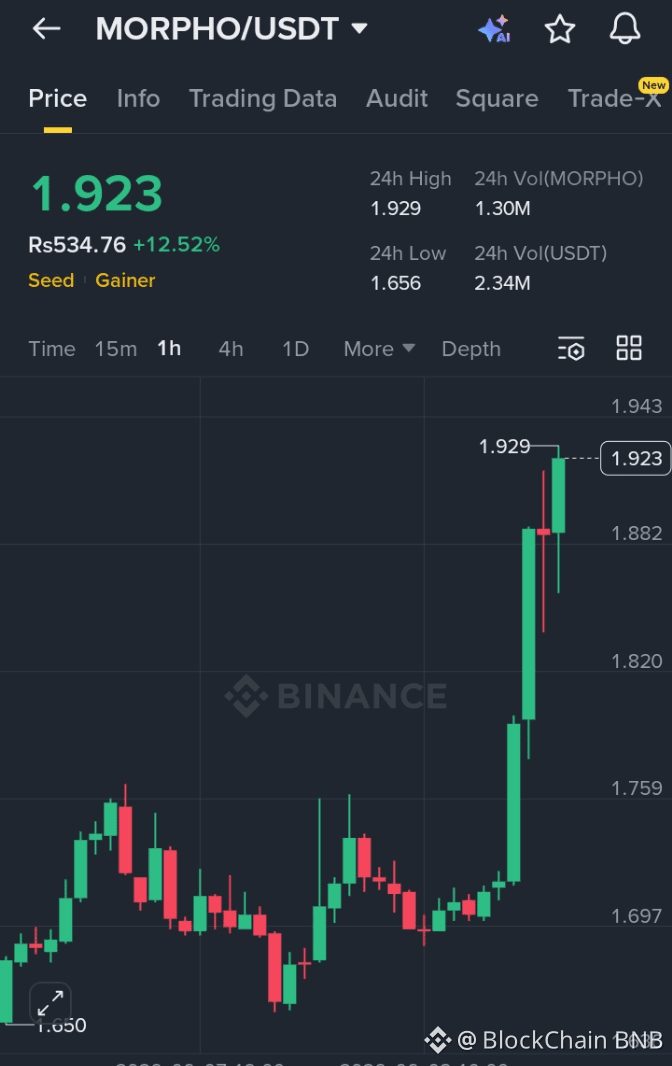This screenshot has height=1066, width=672.
Task: Select the 4h chart interval
Action: [231, 349]
